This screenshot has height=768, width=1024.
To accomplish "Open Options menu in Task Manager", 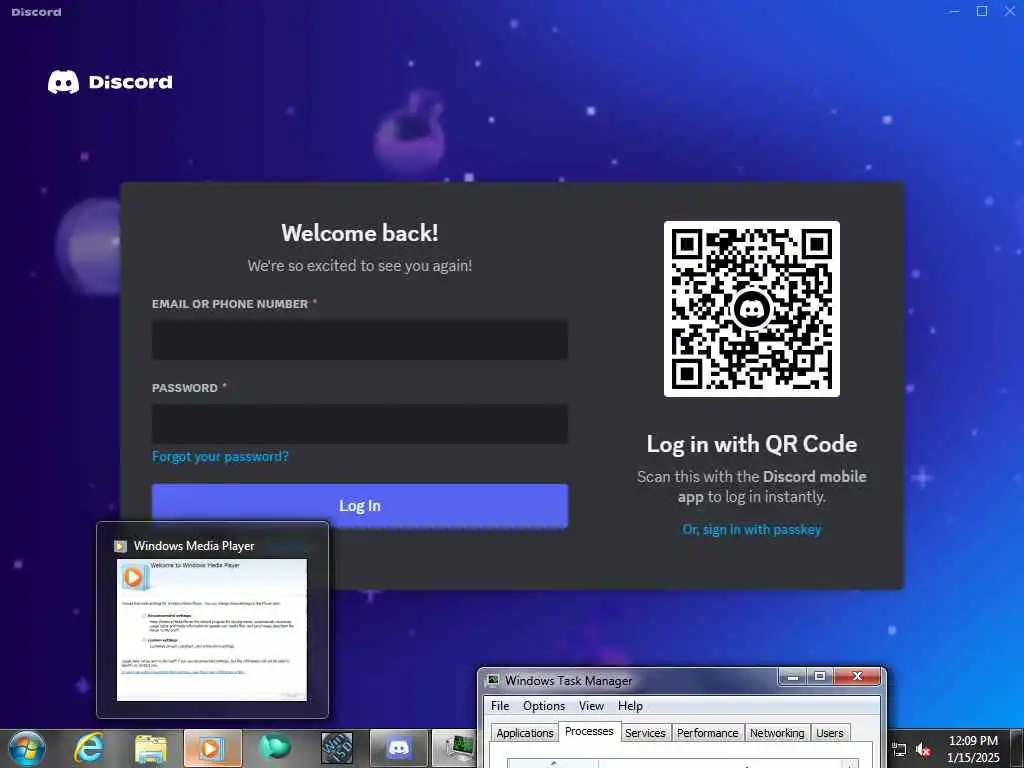I will (x=543, y=706).
